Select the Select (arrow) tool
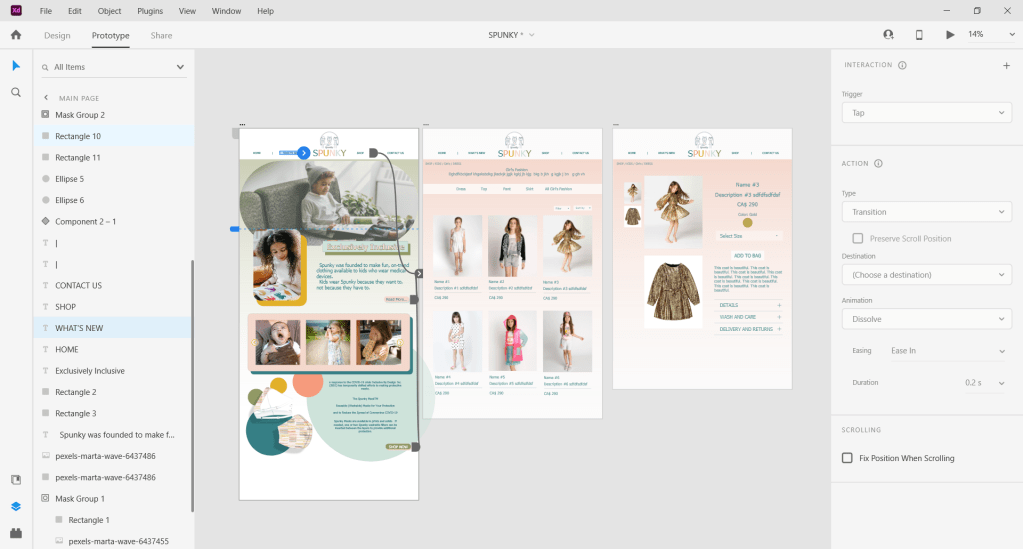1023x549 pixels. click(16, 66)
